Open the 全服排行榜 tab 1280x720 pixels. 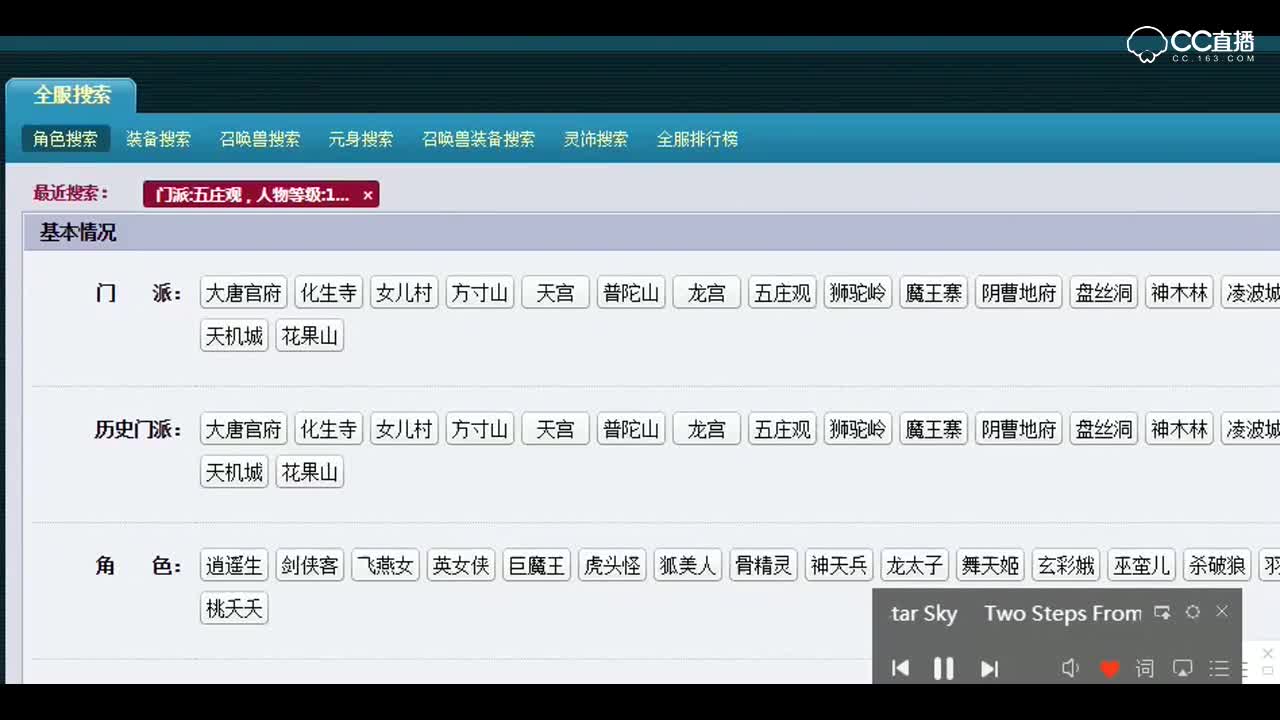click(697, 139)
